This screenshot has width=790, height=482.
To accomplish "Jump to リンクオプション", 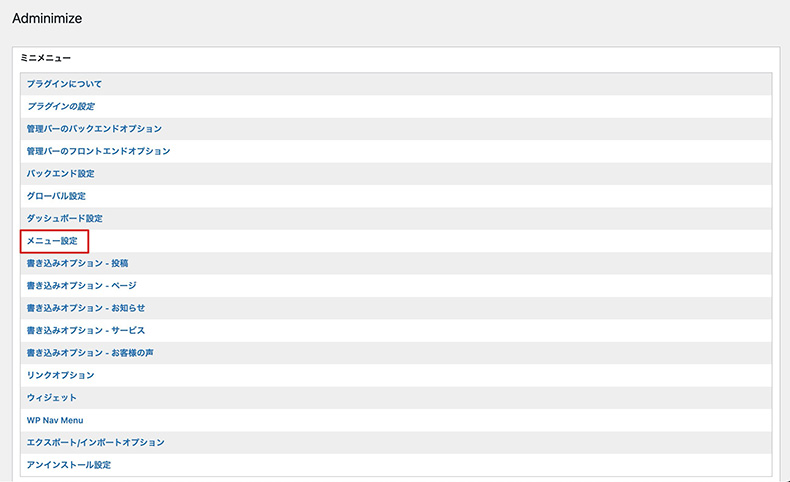I will click(x=60, y=375).
